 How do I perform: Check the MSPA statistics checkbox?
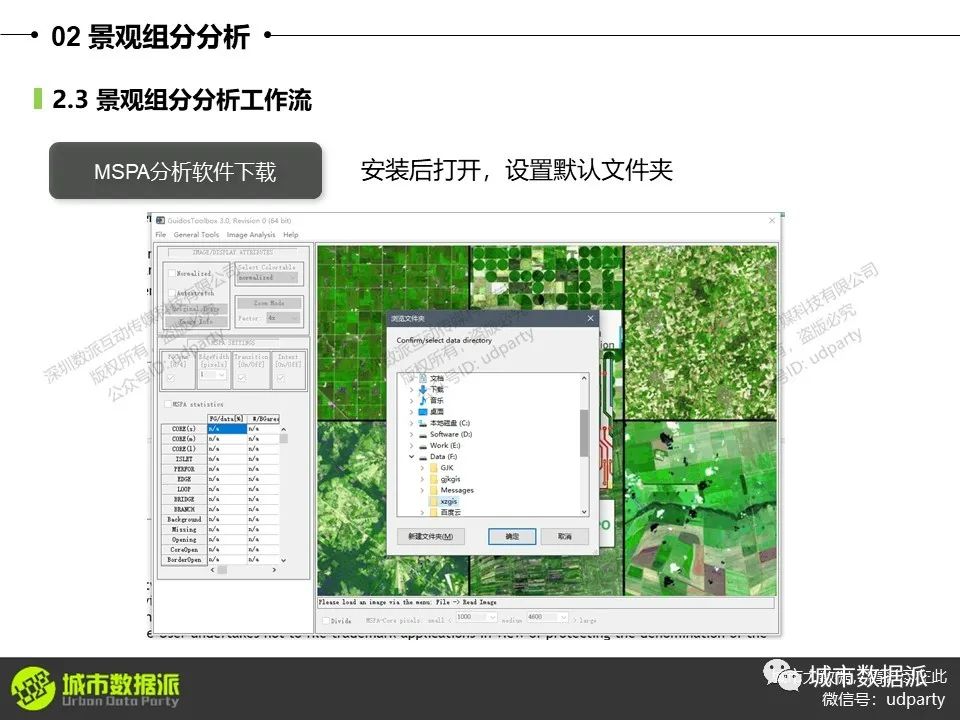point(168,404)
